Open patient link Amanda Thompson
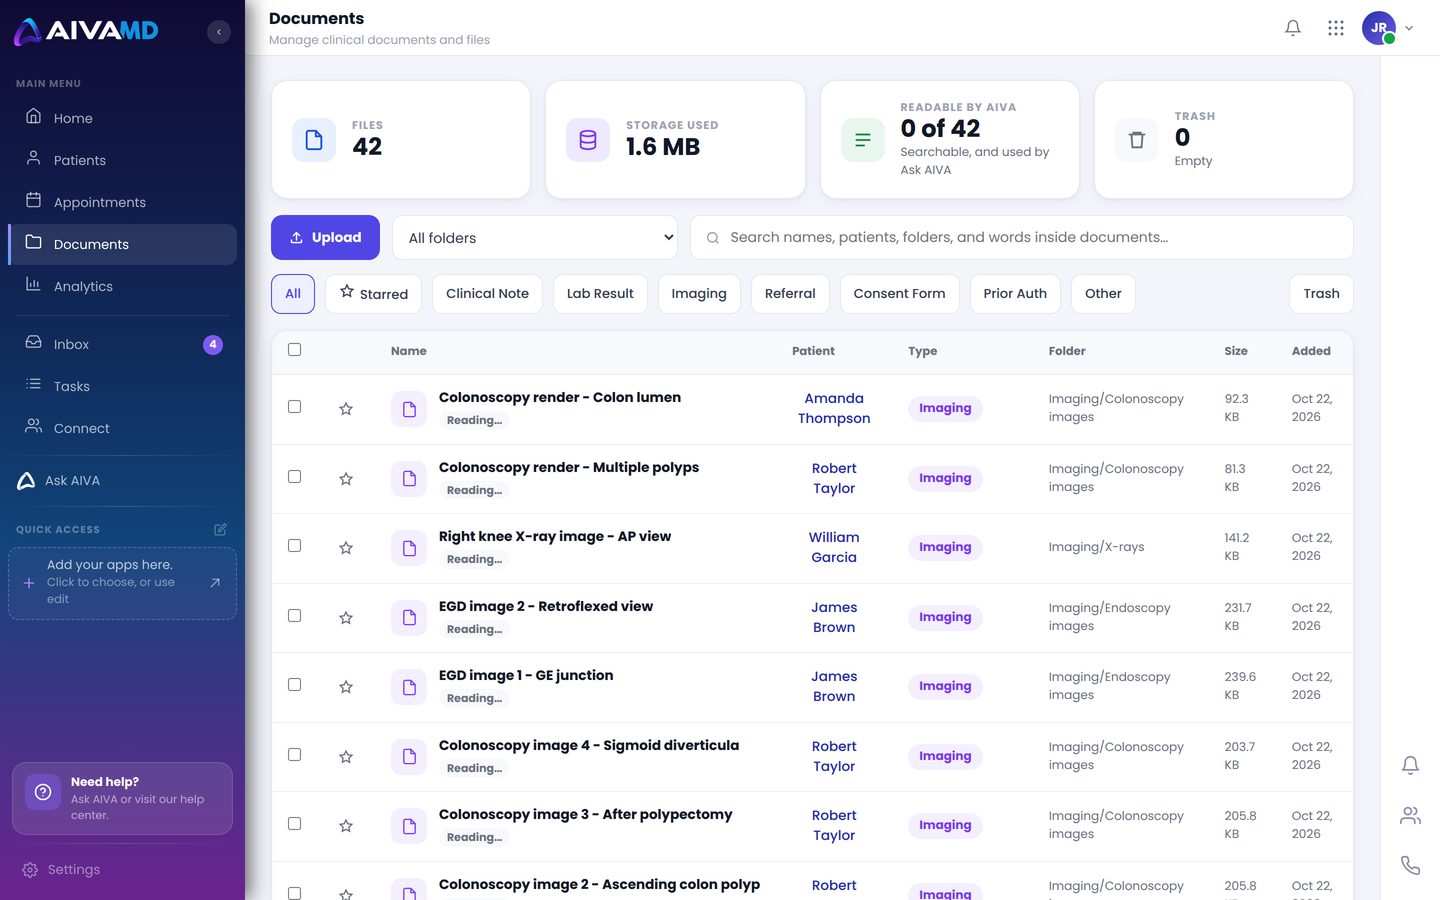The width and height of the screenshot is (1440, 900). pos(834,408)
